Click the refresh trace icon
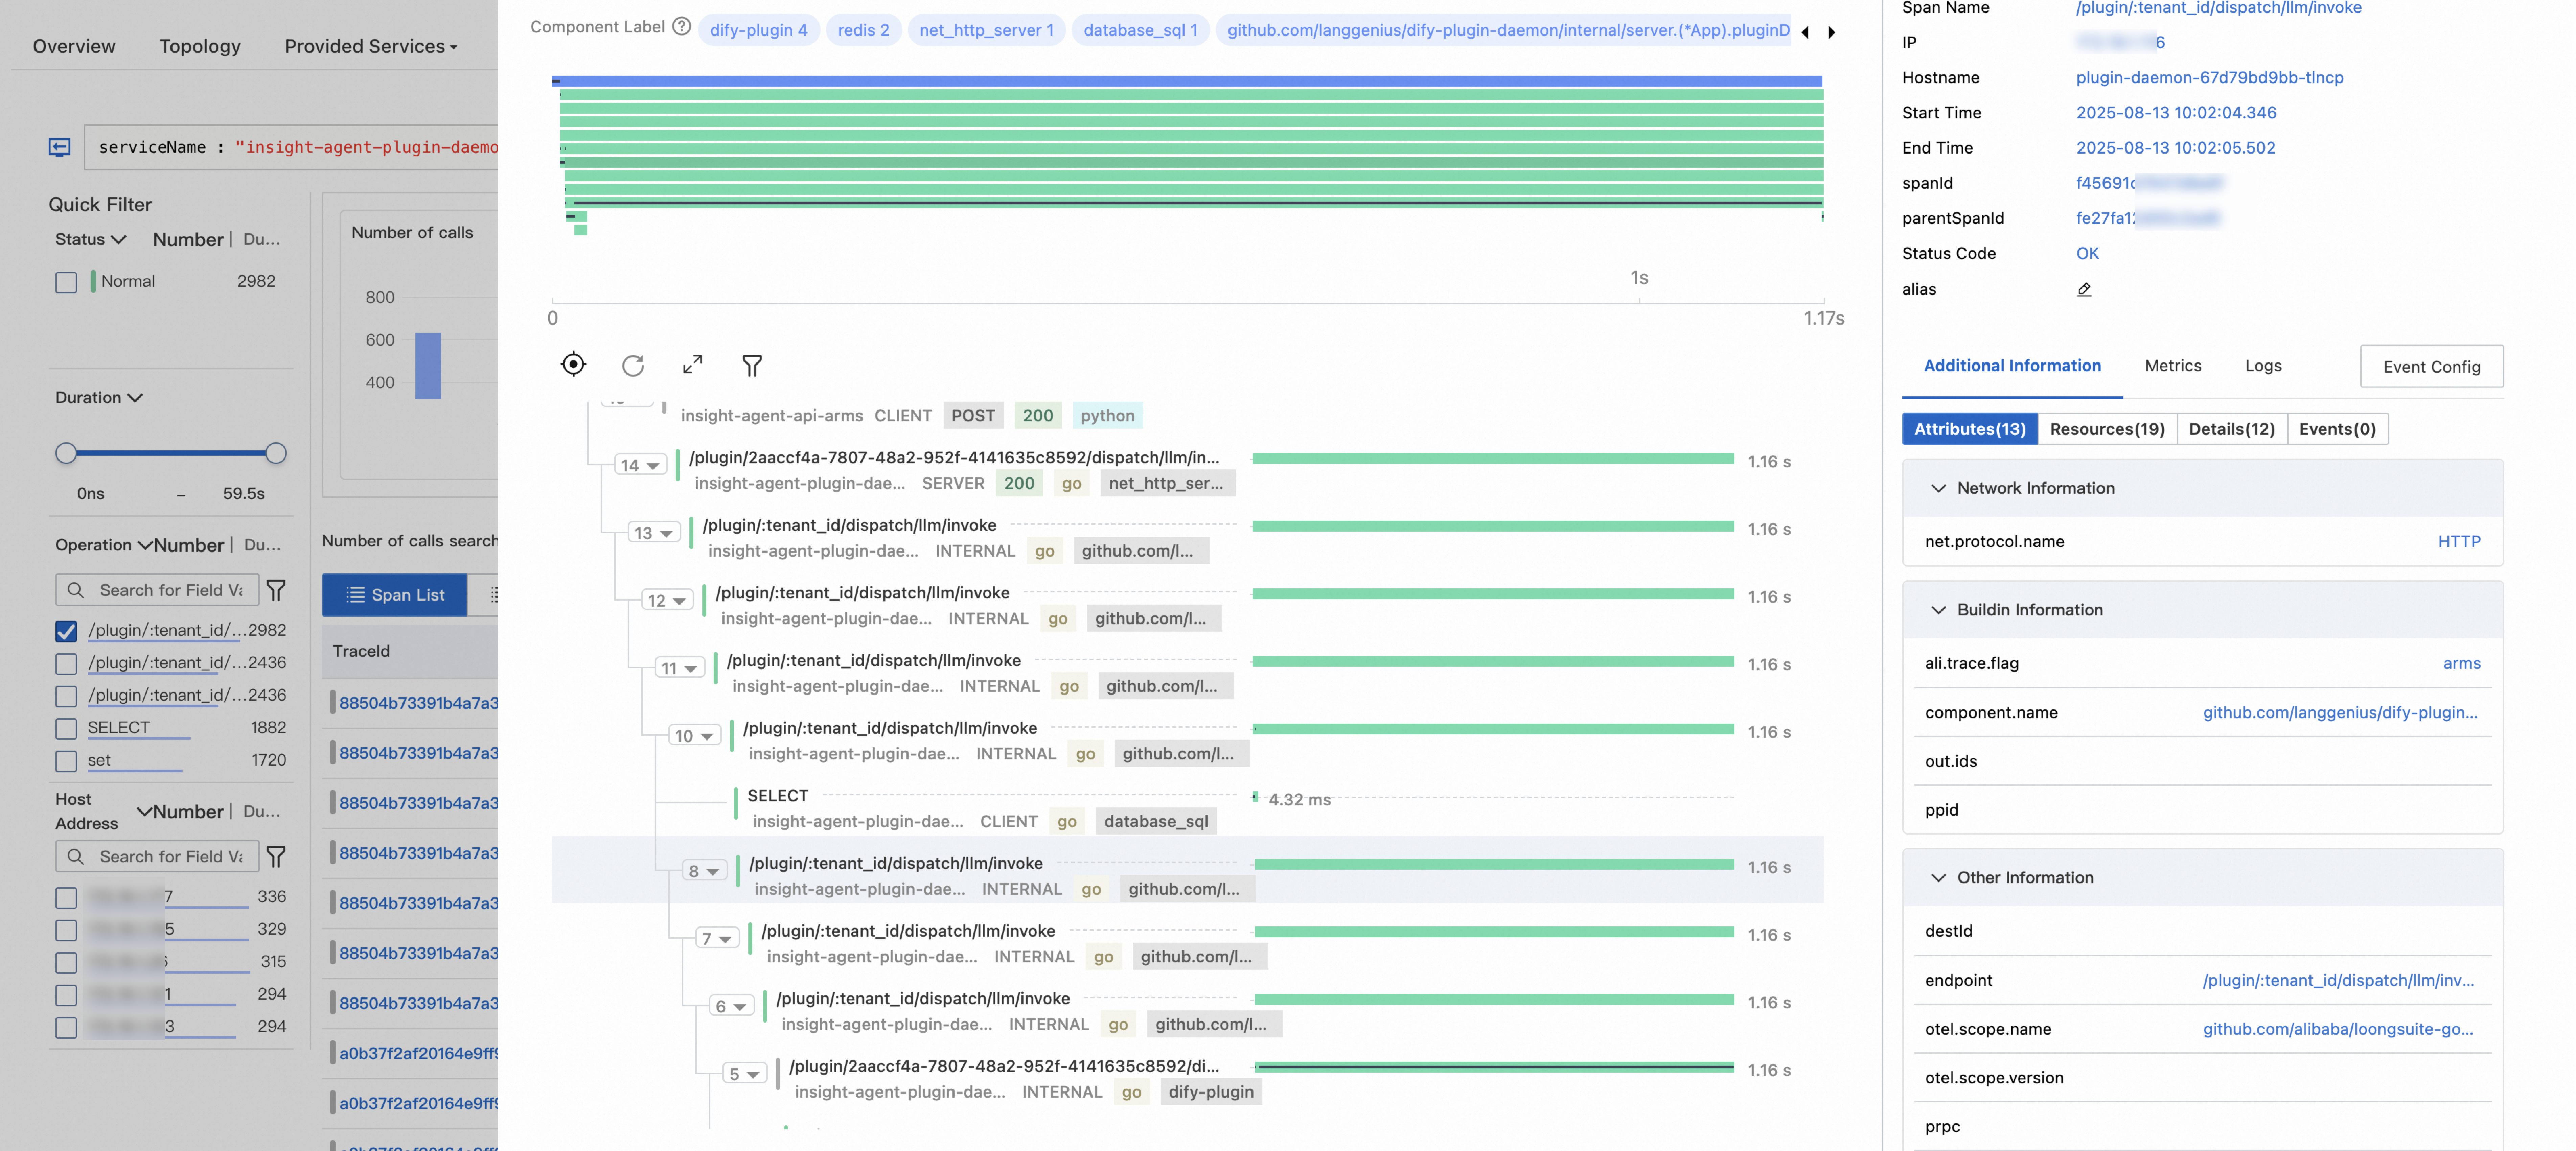This screenshot has width=2576, height=1151. coord(633,366)
